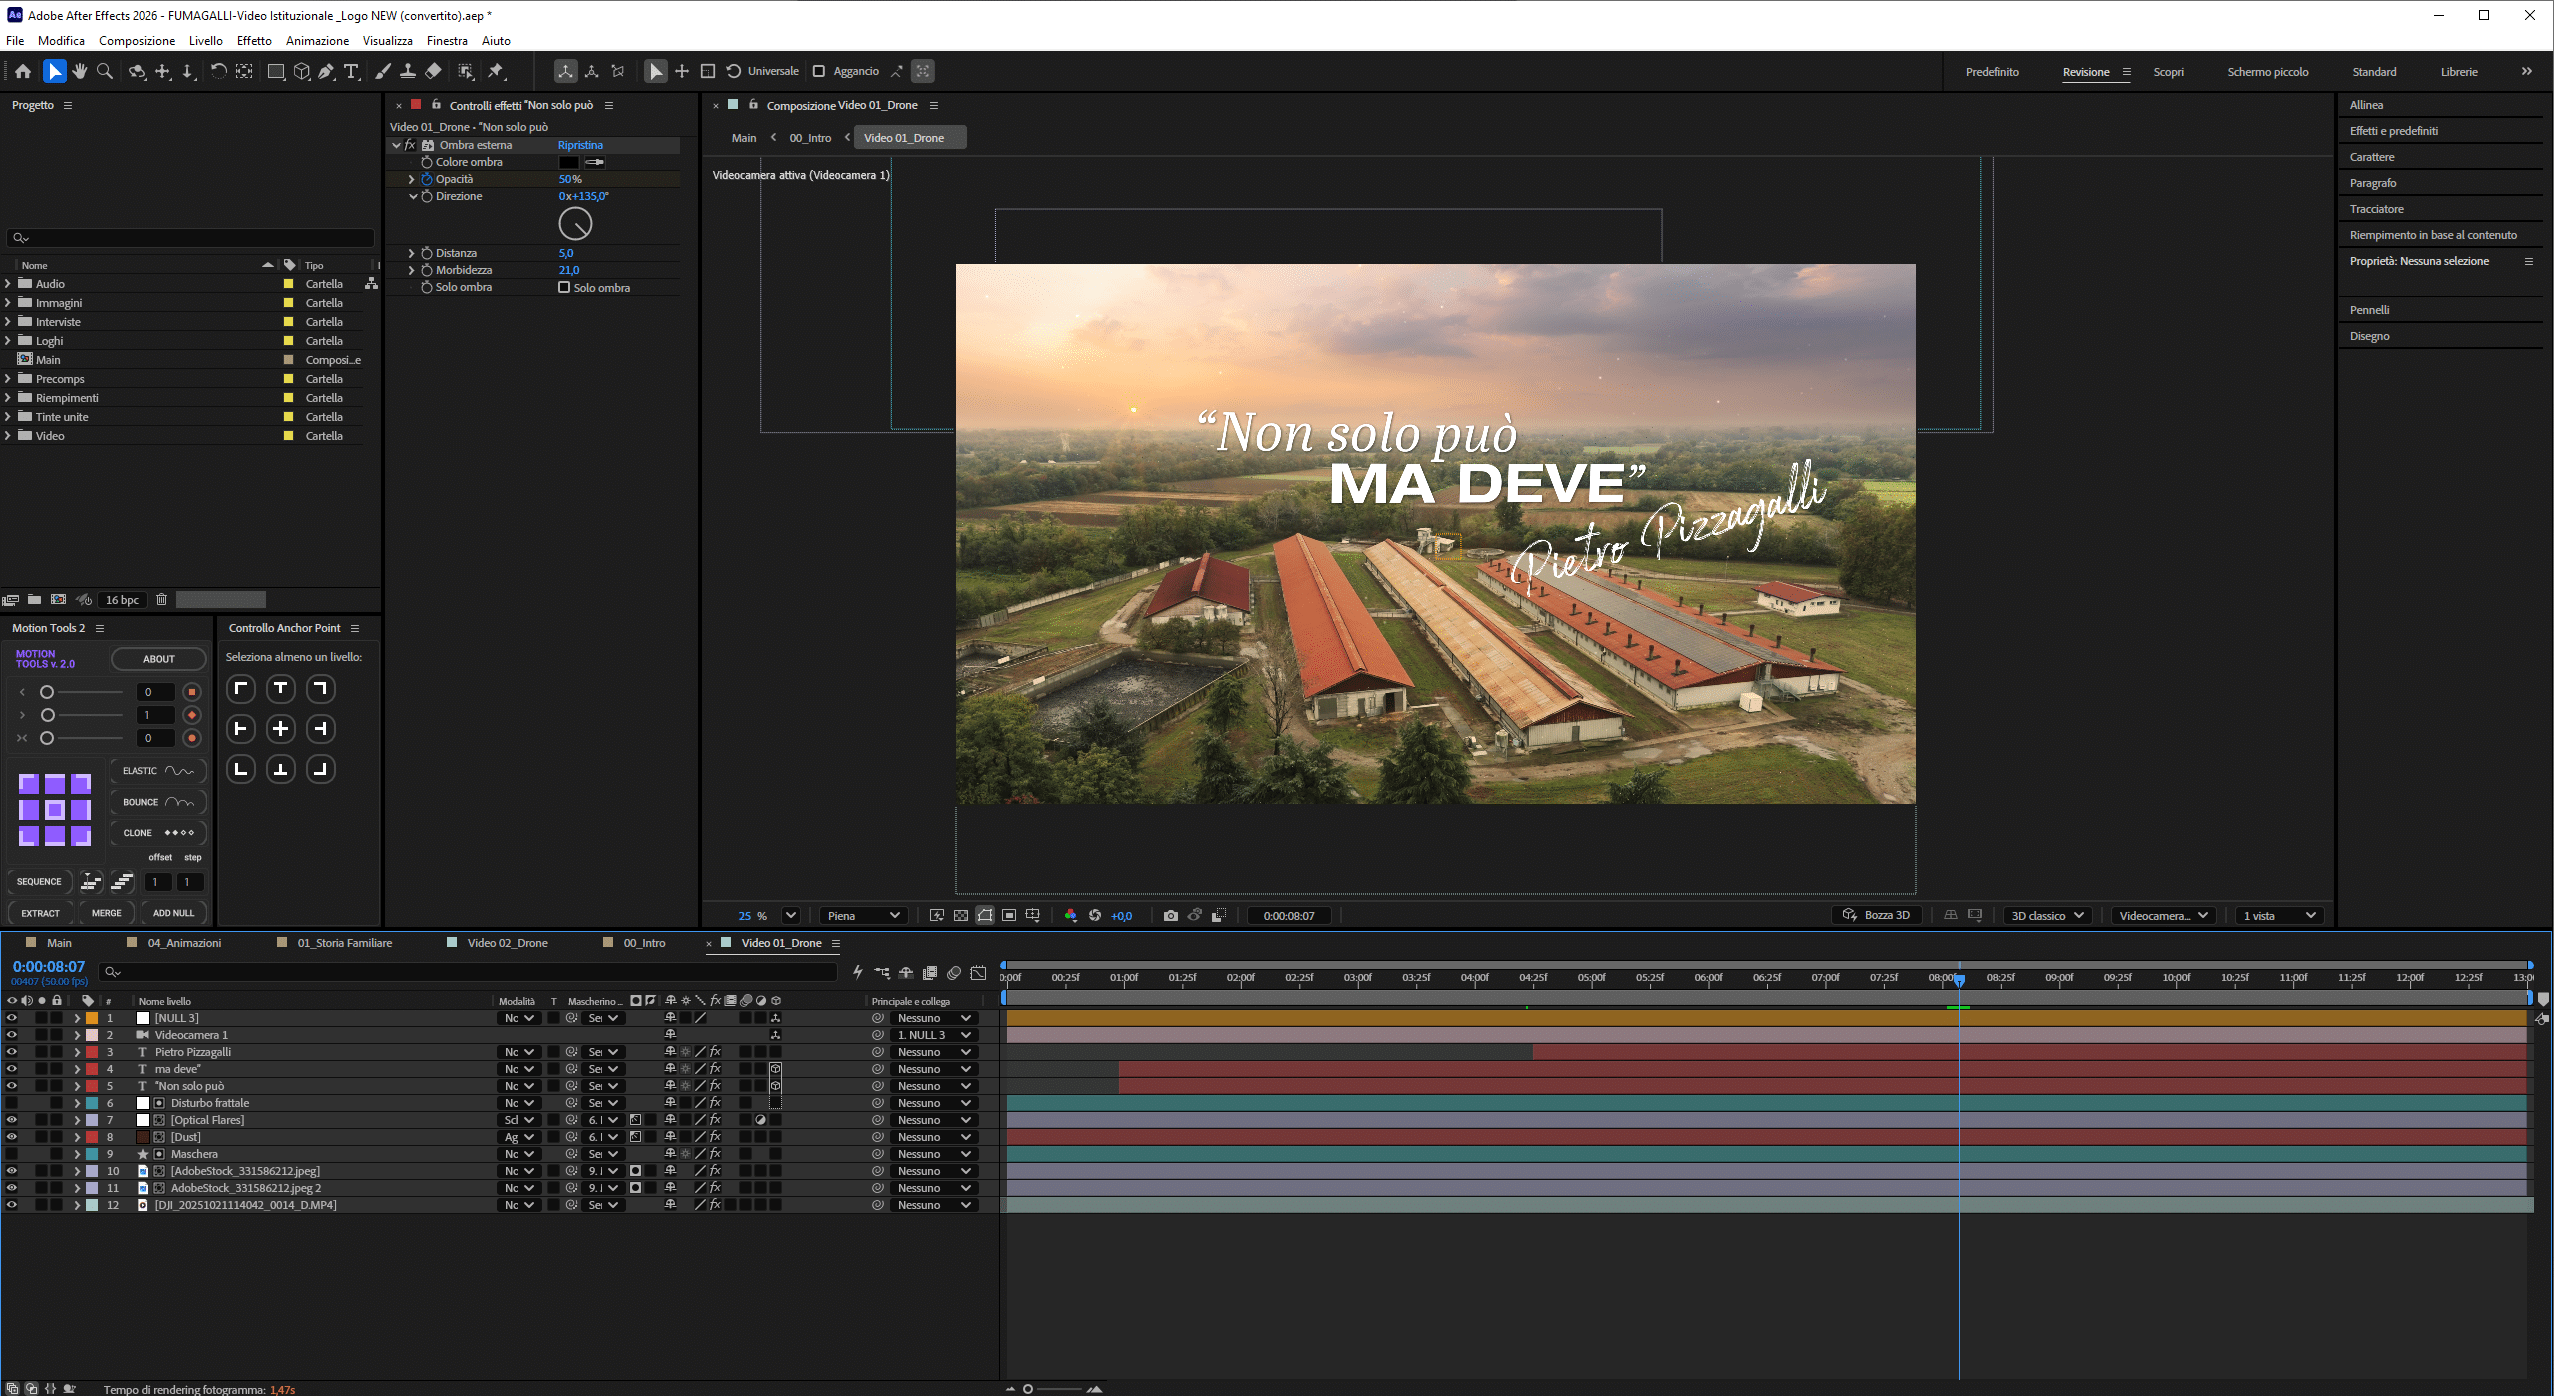The width and height of the screenshot is (2554, 1396).
Task: Hide the Pietro Pizzagalli layer
Action: click(12, 1052)
